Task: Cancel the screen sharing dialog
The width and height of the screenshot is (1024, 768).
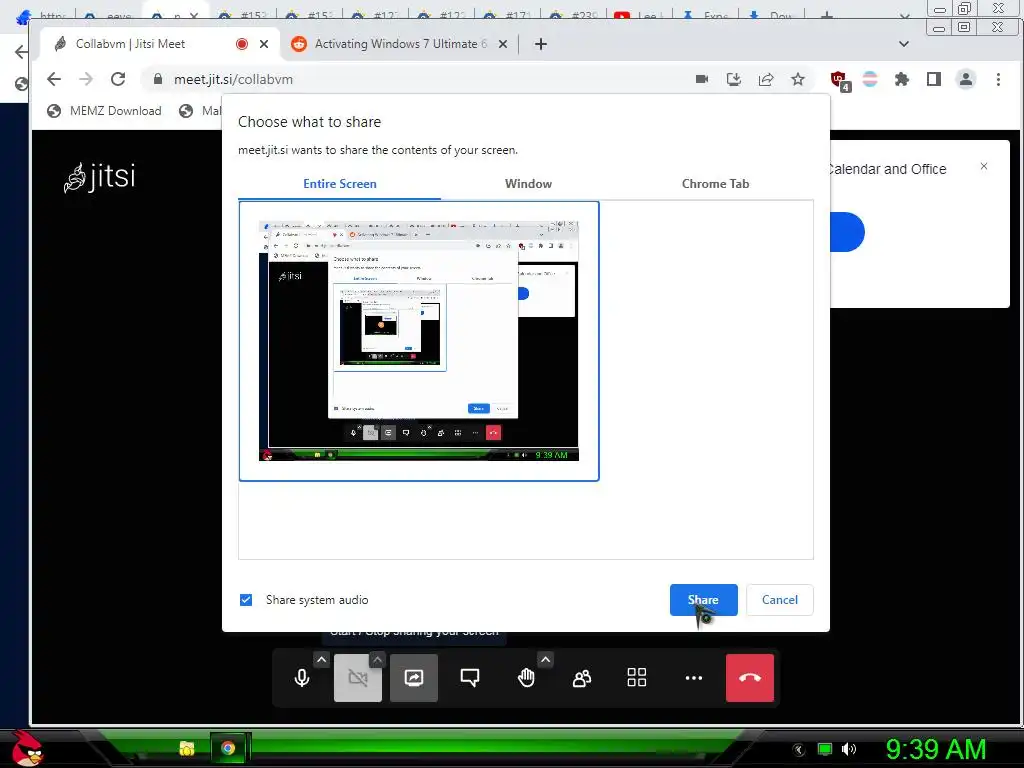Action: coord(780,600)
